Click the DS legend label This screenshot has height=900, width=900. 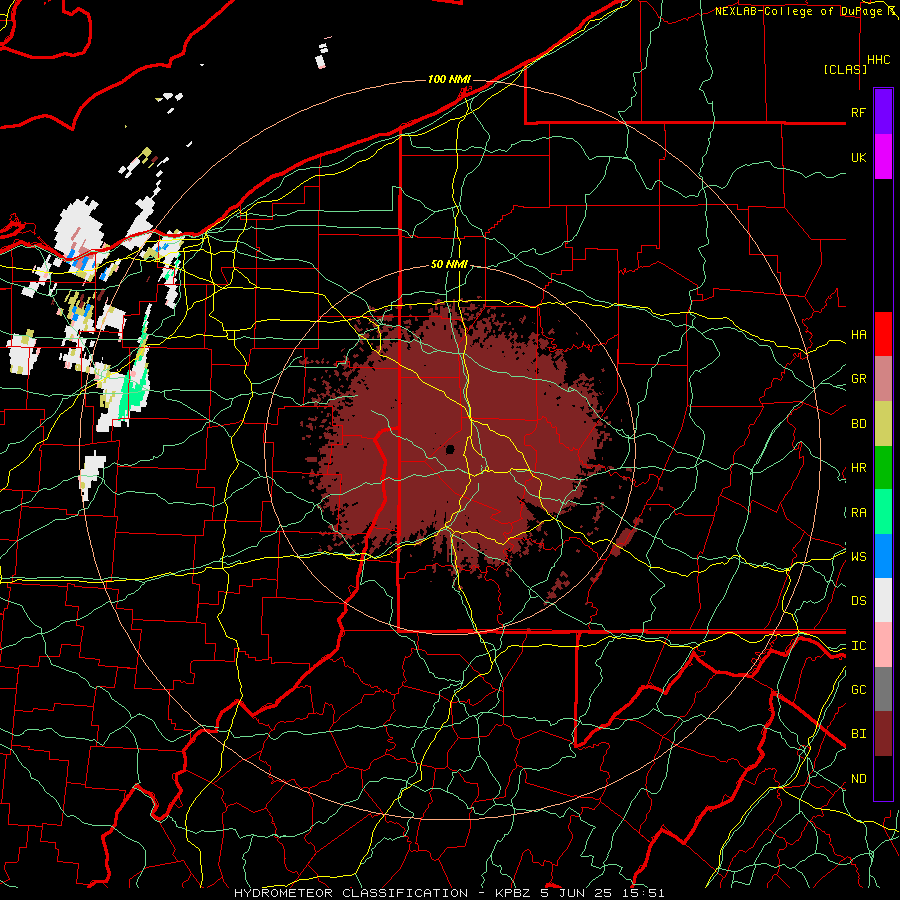(x=858, y=601)
